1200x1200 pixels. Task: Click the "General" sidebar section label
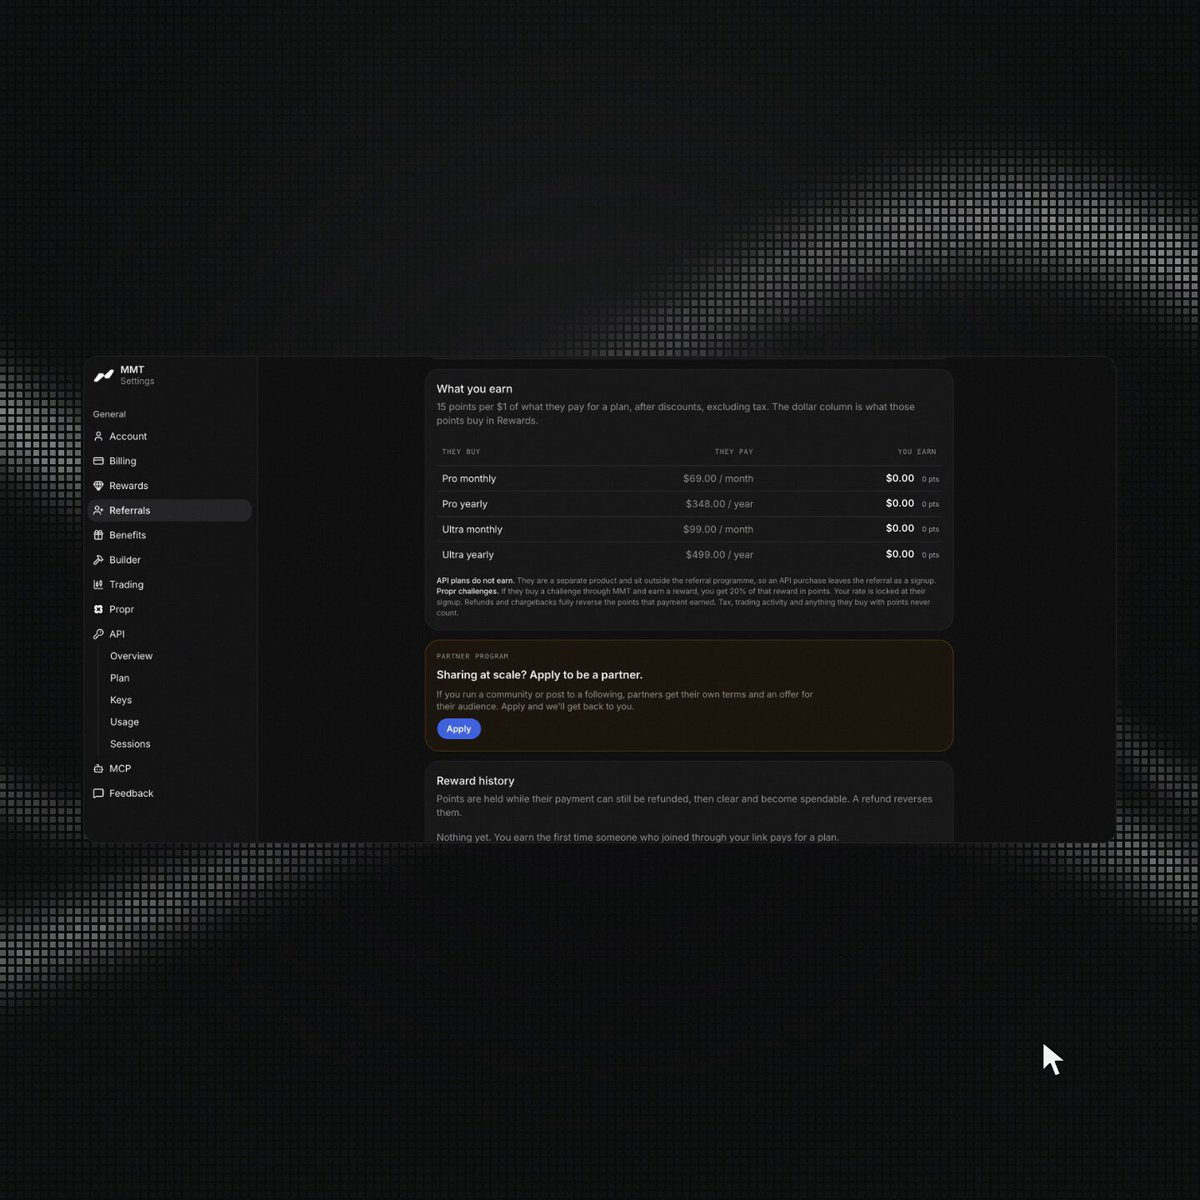tap(109, 414)
